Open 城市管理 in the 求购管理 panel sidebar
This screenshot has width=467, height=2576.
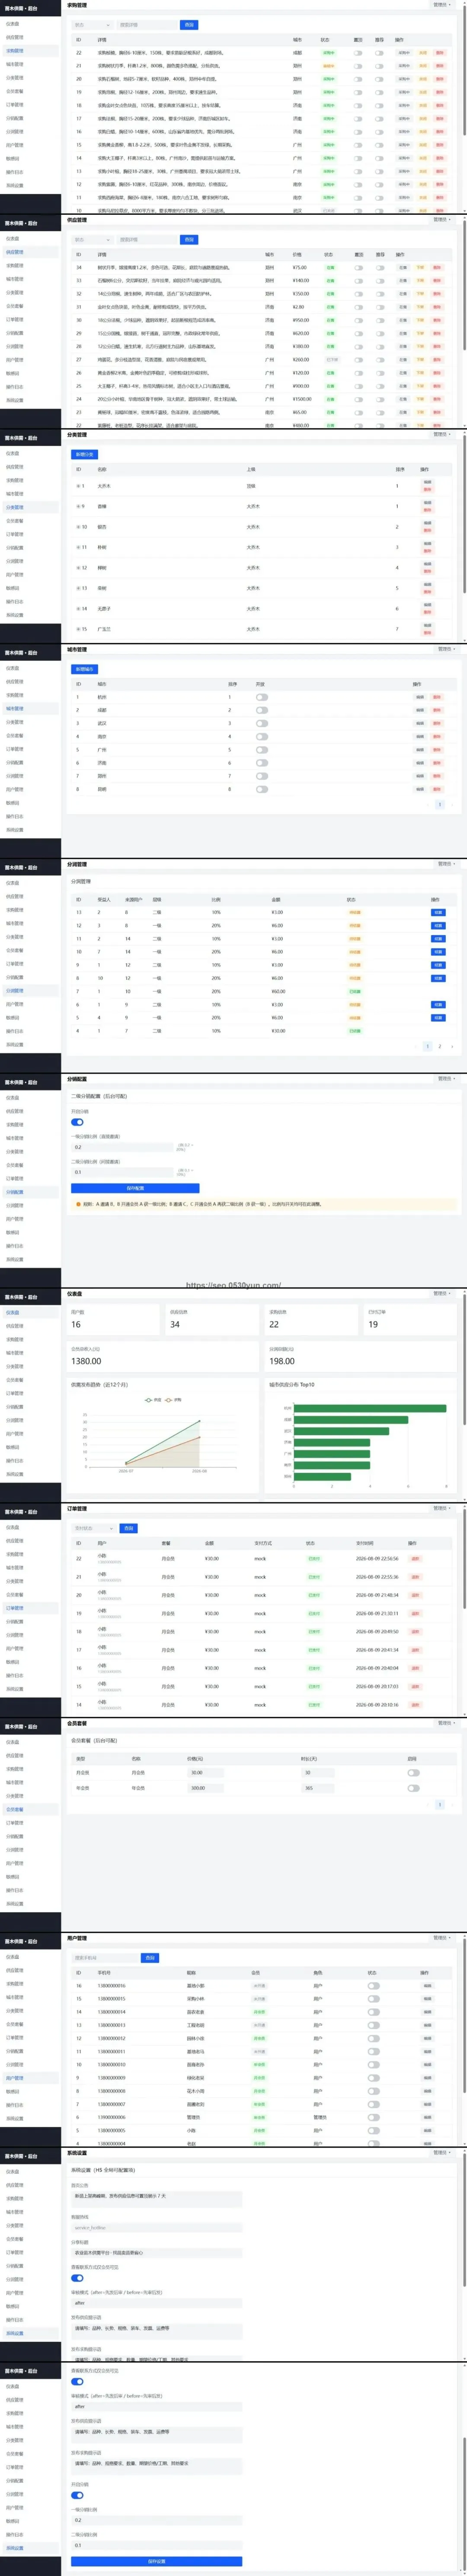tap(14, 64)
